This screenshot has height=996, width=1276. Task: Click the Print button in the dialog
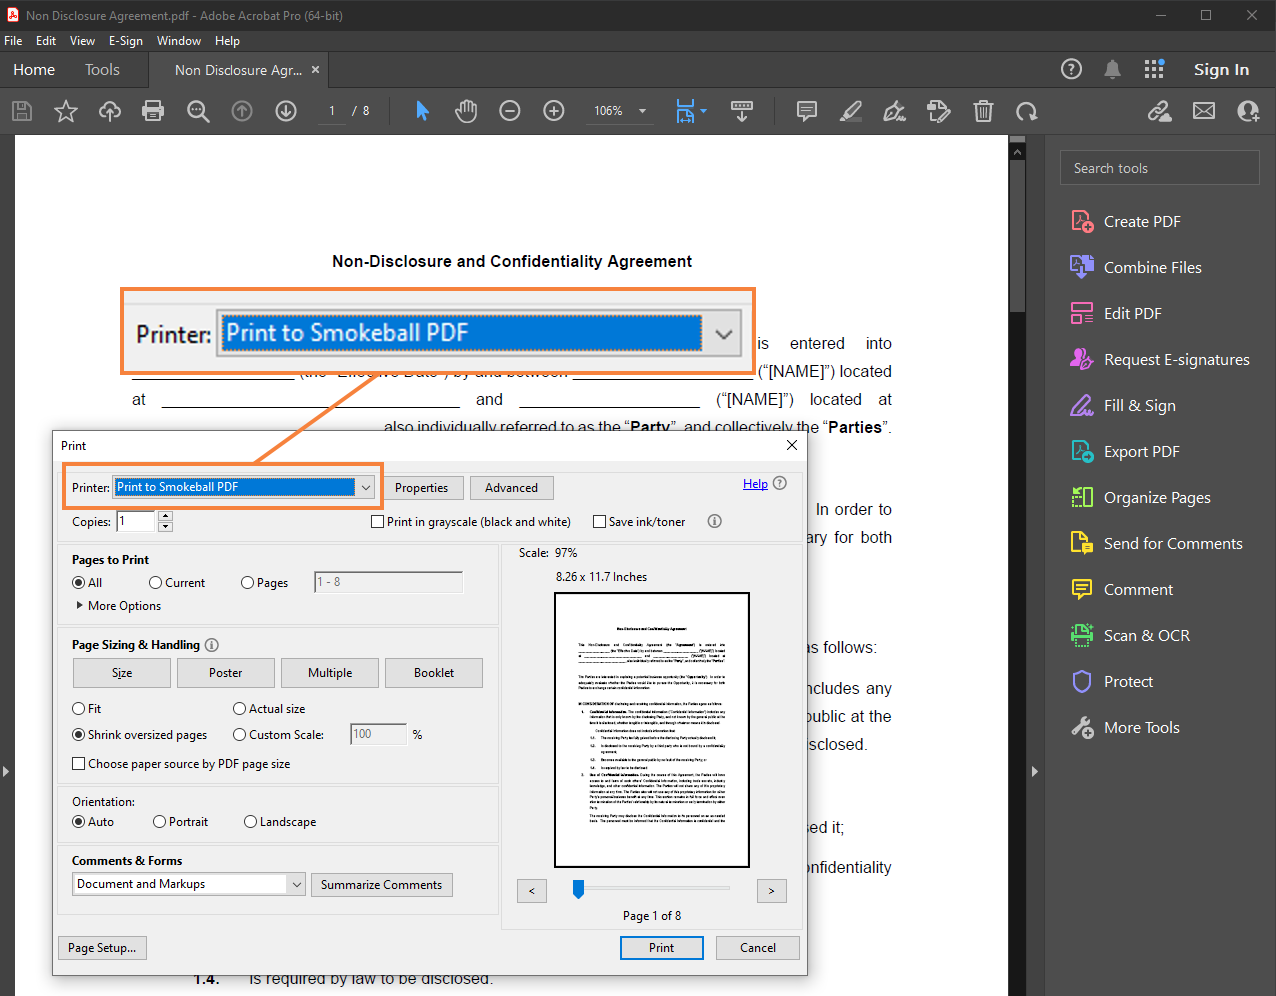[662, 948]
